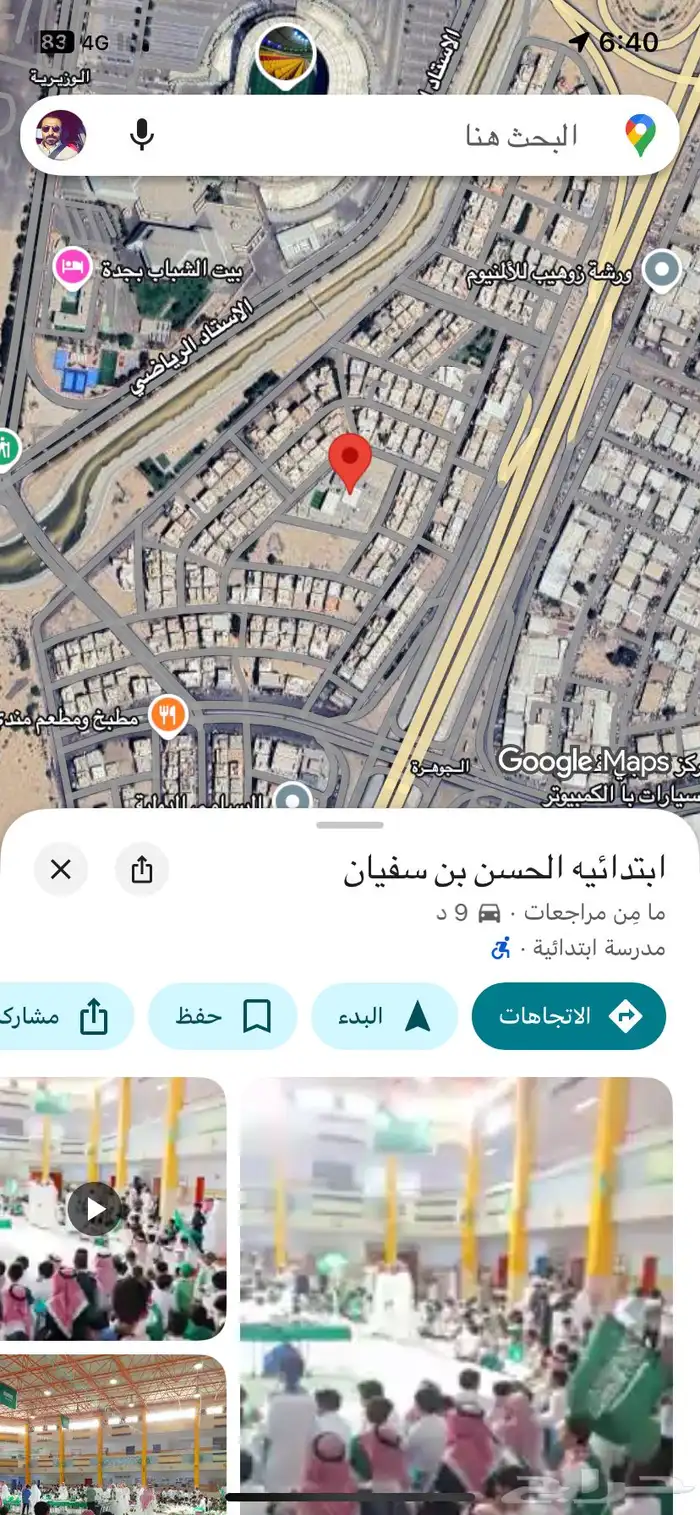This screenshot has height=1515, width=700.
Task: Select the red location pin on map
Action: click(x=350, y=463)
